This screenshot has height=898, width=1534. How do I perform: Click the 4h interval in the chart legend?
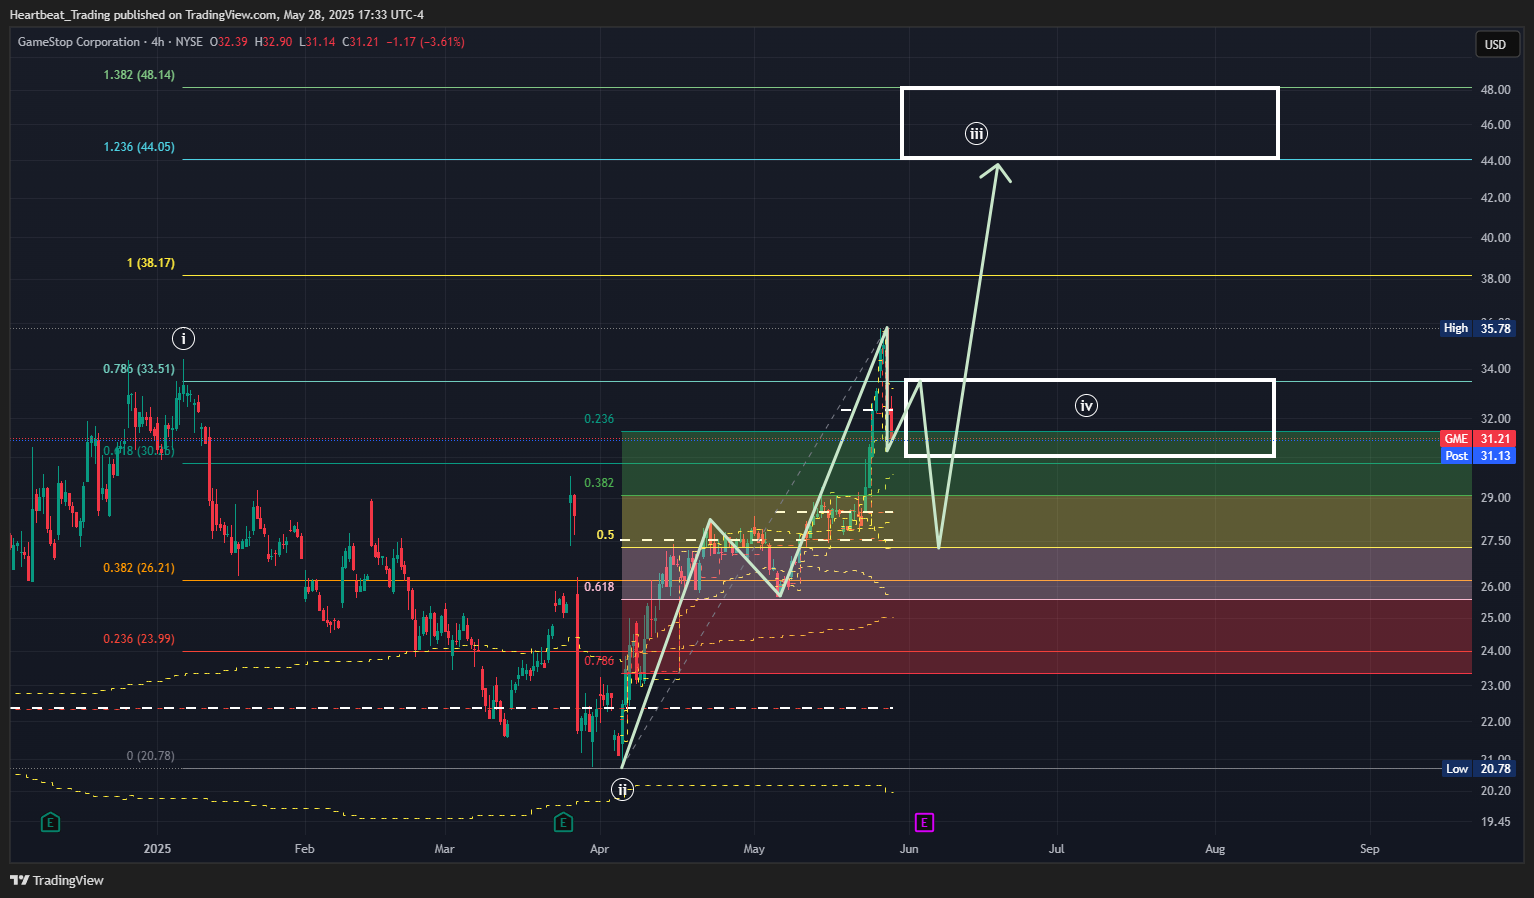coord(158,42)
